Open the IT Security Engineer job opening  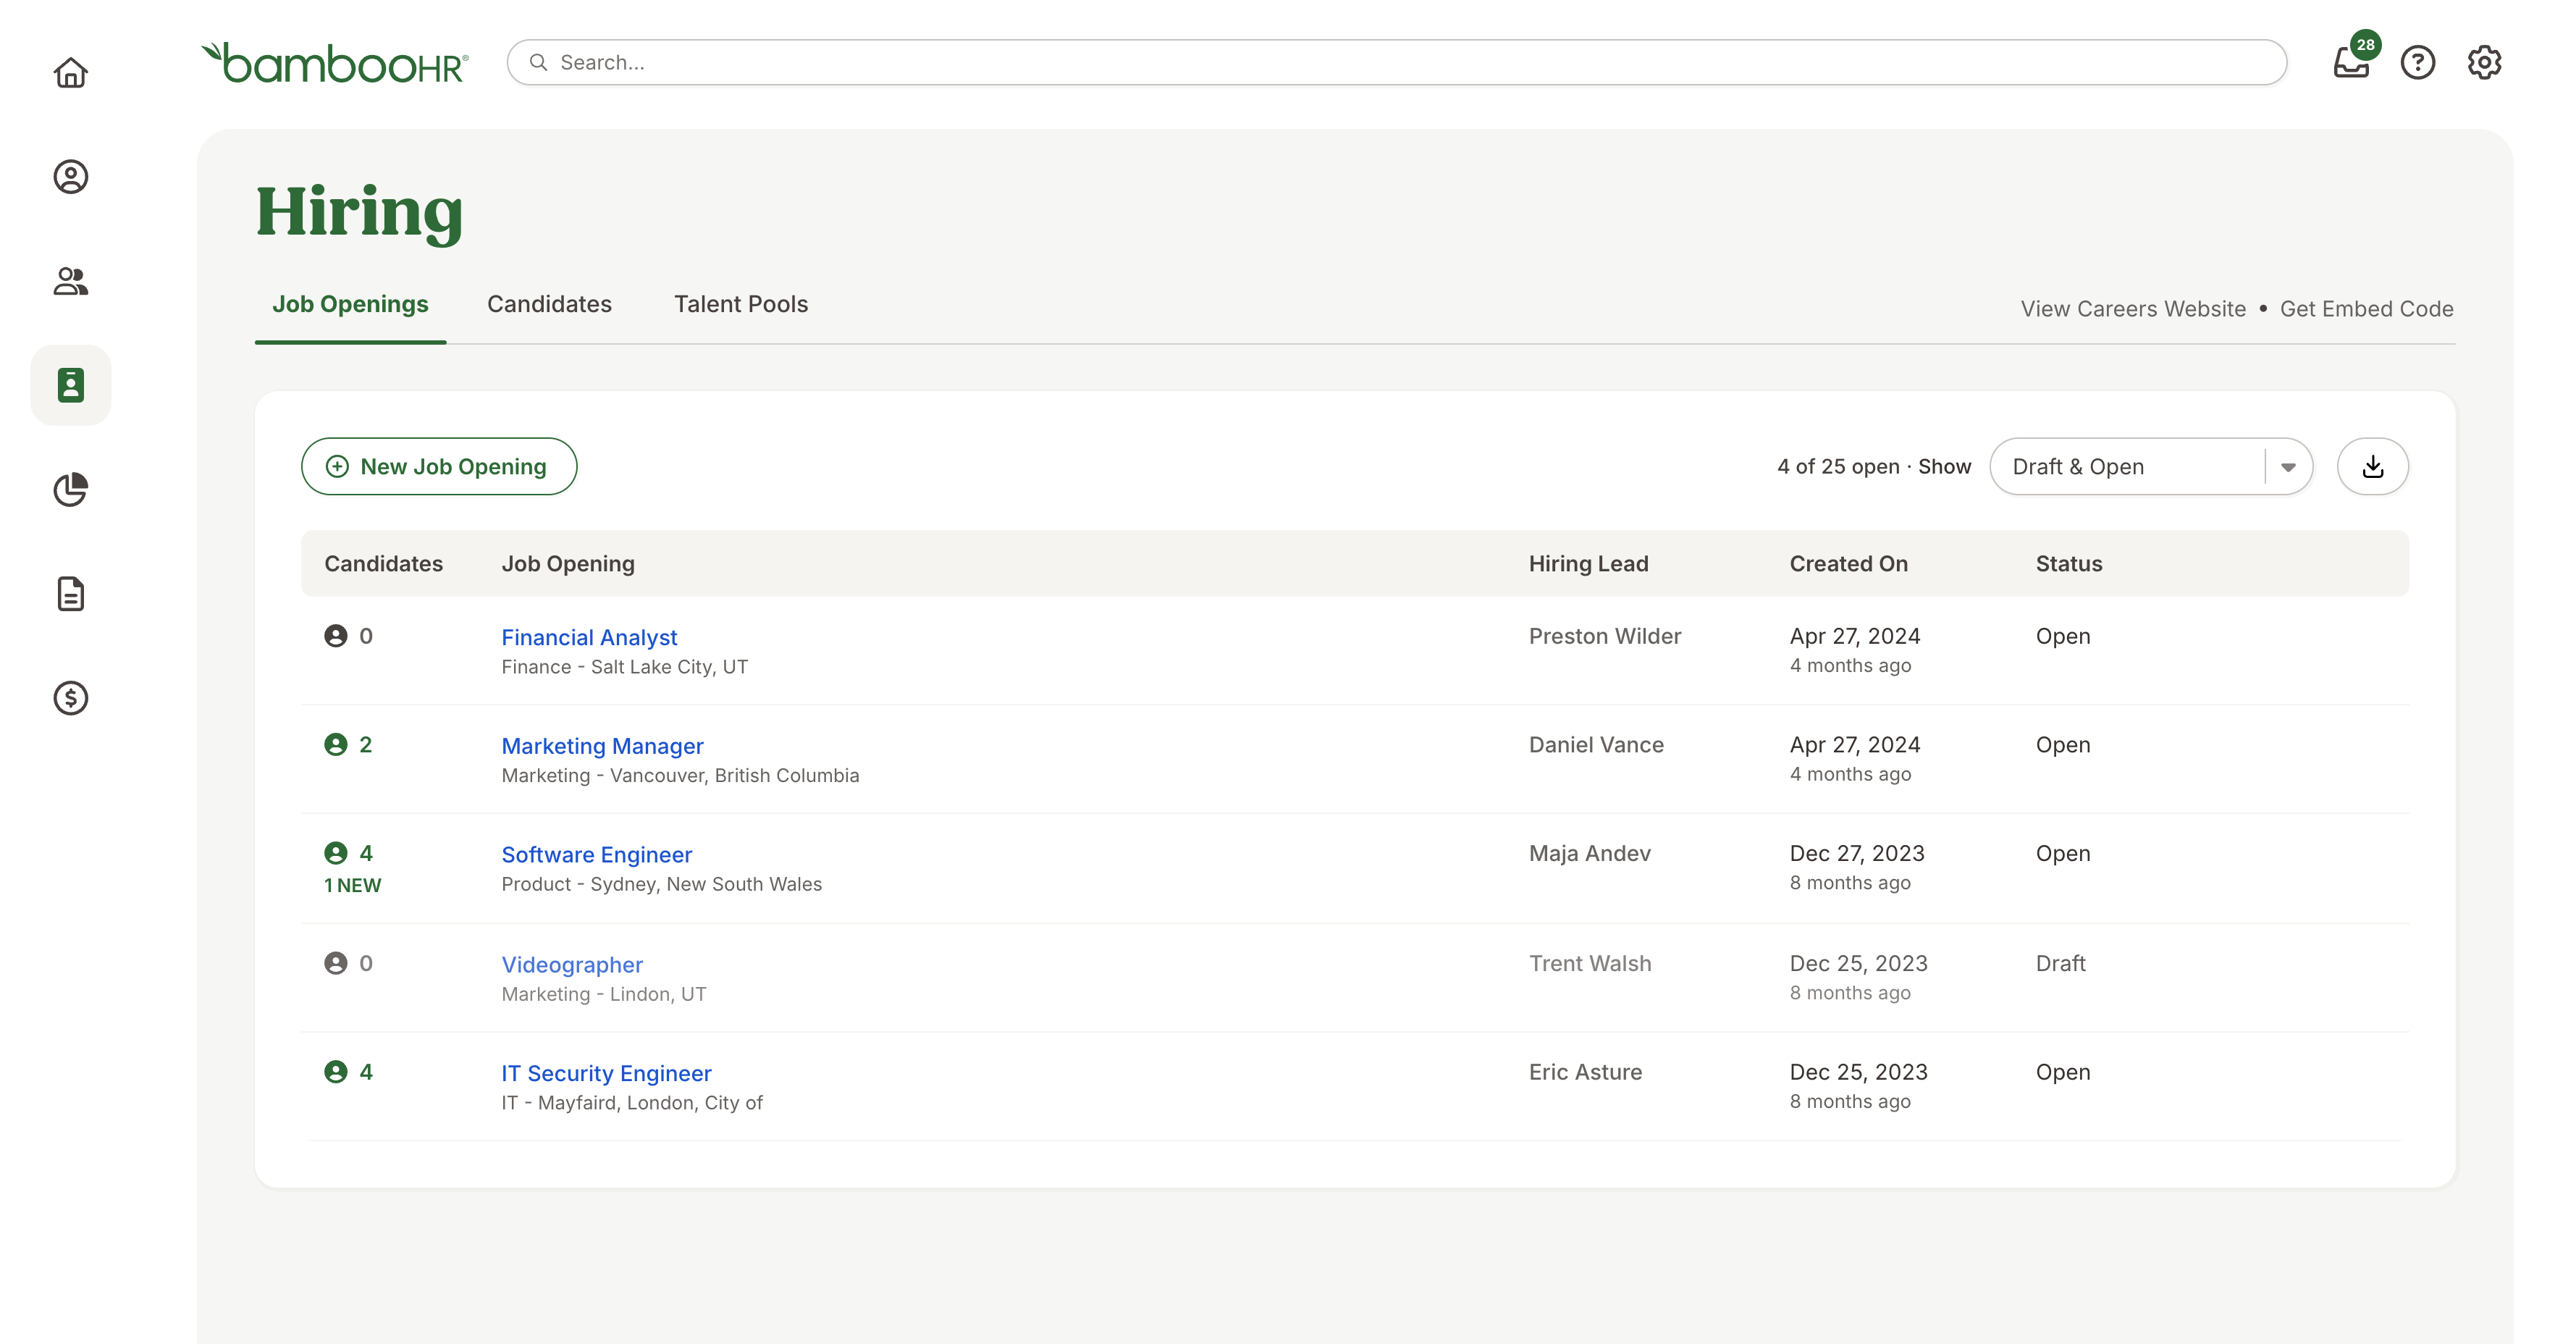point(606,1073)
